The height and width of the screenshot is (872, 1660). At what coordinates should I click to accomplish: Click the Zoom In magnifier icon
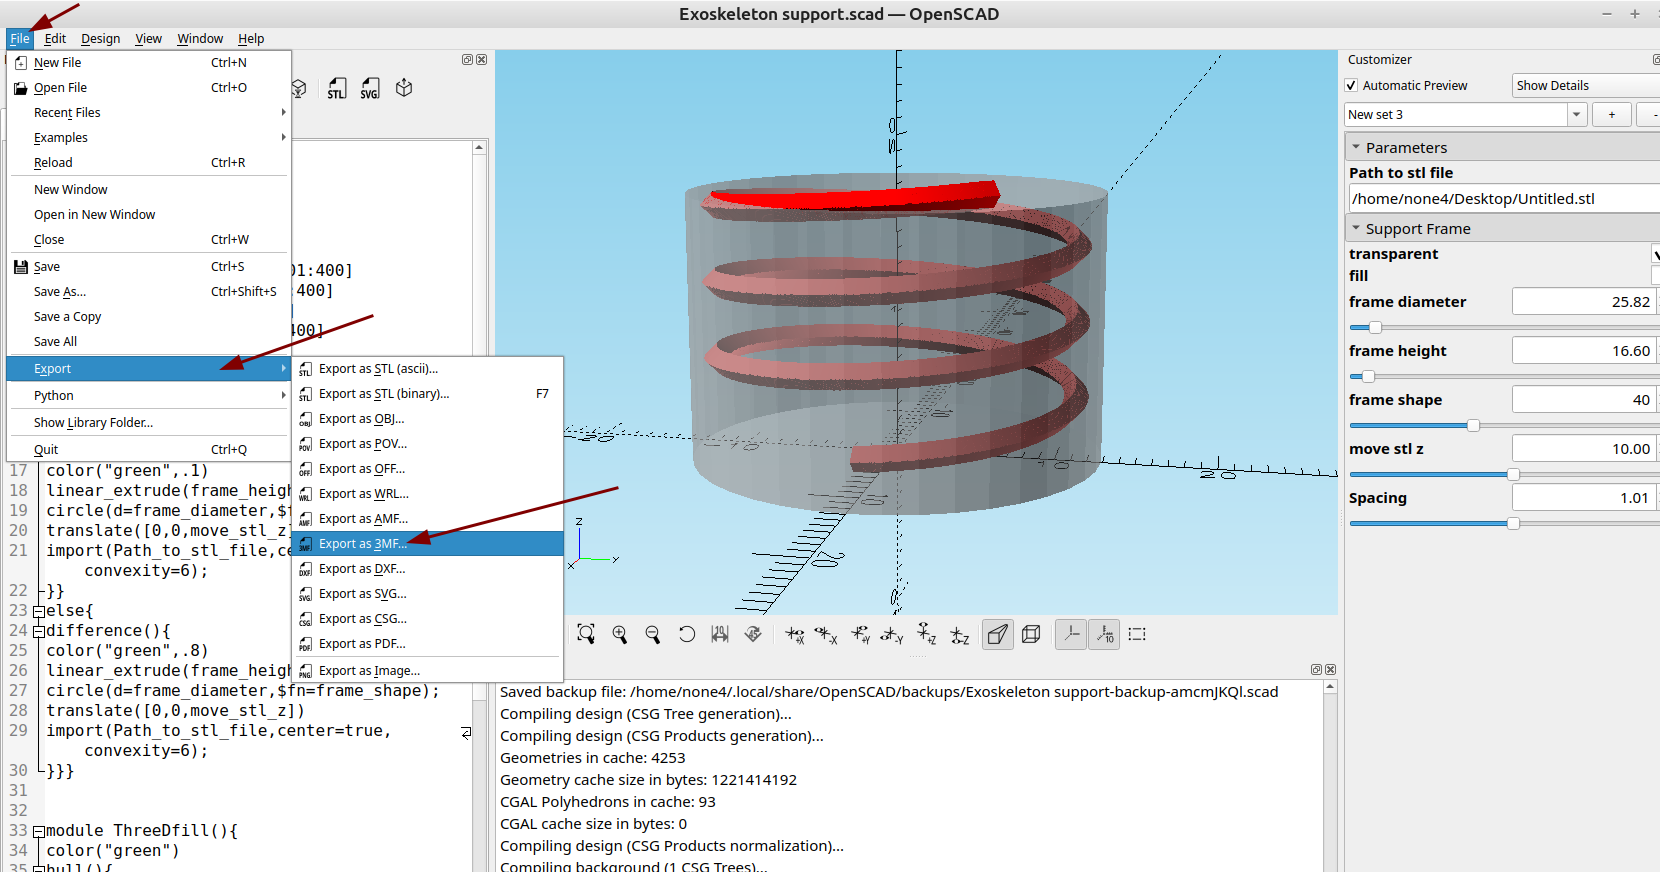620,634
